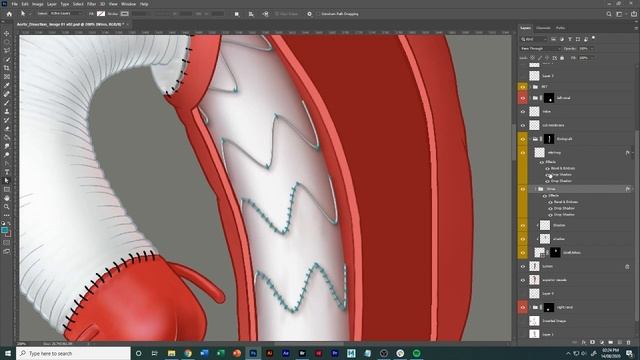Collapse effects arrow on Wires group
This screenshot has width=640, height=360.
pos(633,189)
